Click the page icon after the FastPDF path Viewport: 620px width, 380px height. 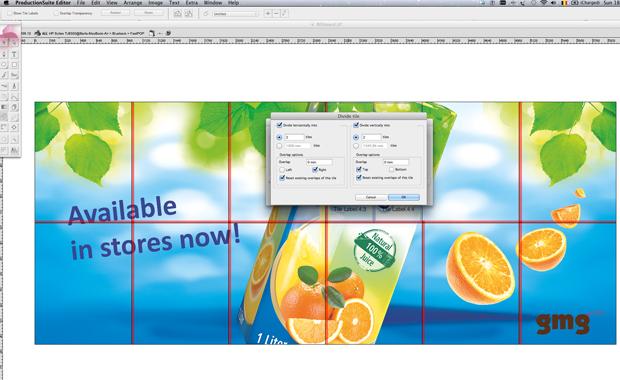pyautogui.click(x=152, y=34)
